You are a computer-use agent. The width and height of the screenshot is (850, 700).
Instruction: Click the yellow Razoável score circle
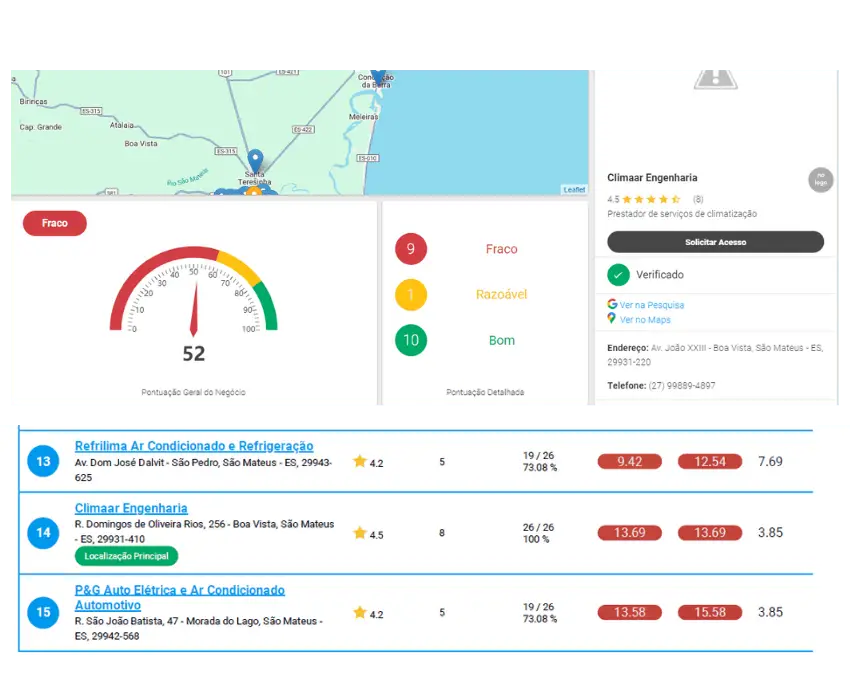(411, 294)
